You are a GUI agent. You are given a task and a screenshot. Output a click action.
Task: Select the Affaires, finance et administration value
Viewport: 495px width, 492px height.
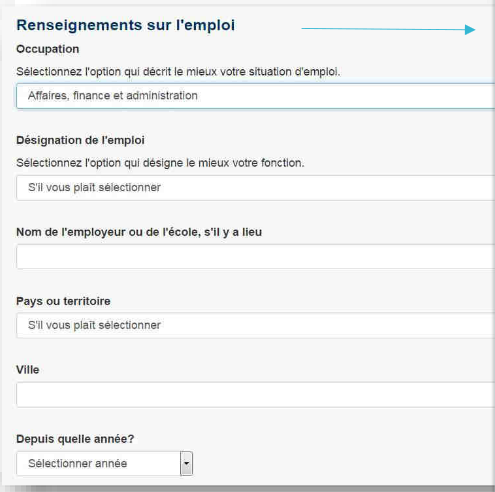(113, 96)
